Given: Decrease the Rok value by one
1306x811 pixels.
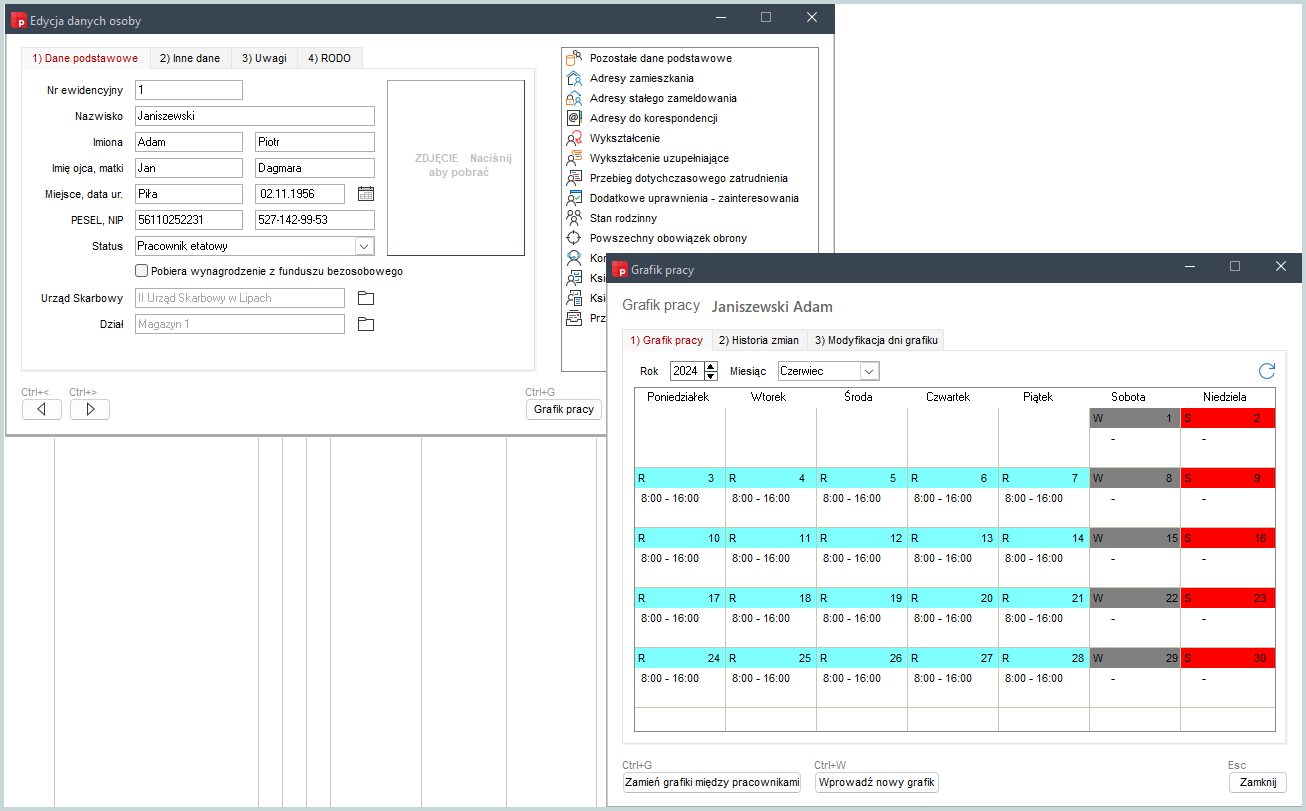Looking at the screenshot, I should point(711,376).
